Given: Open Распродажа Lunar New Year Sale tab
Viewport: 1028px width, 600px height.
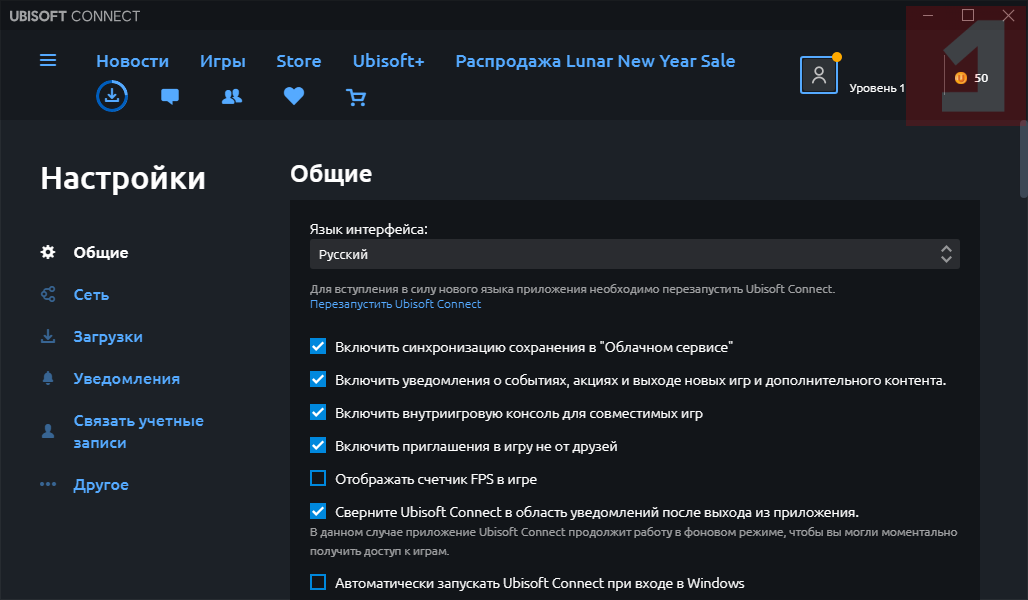Looking at the screenshot, I should (595, 62).
